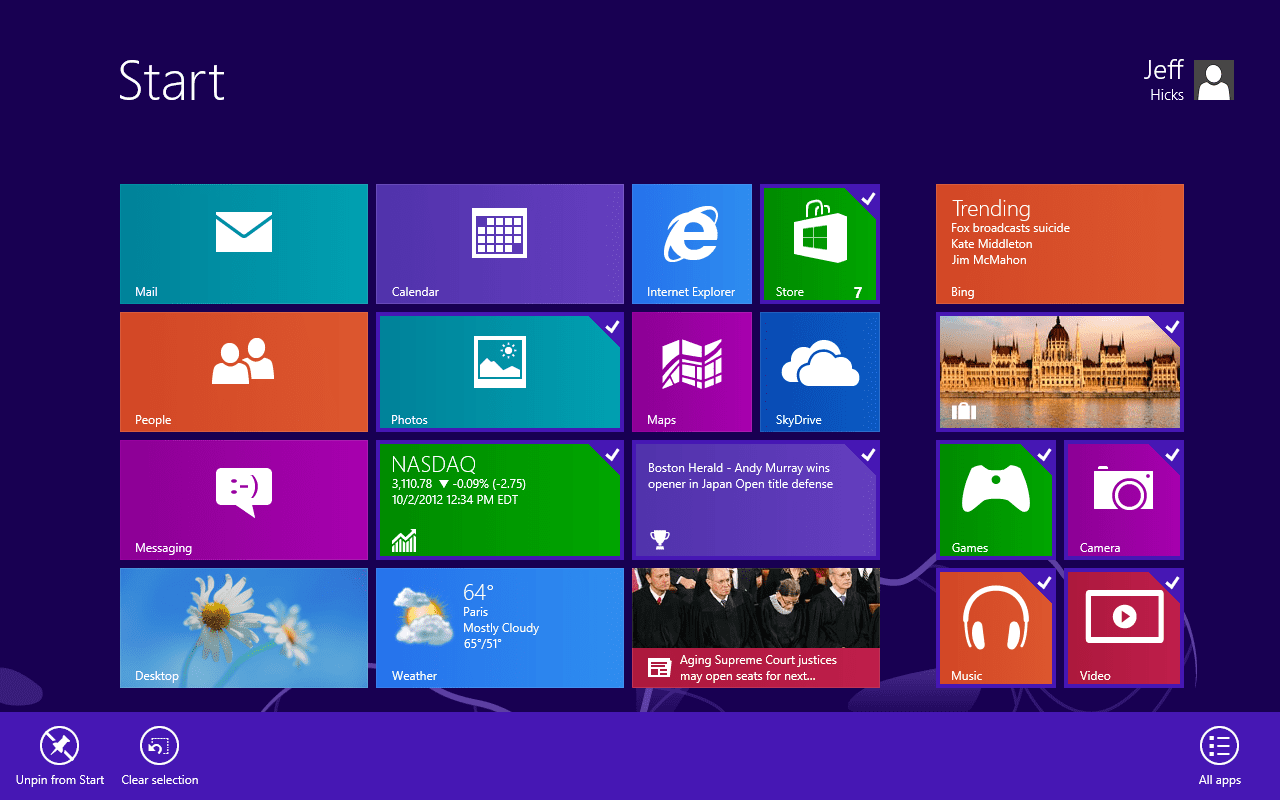The height and width of the screenshot is (800, 1280).
Task: Deselect the NASDAQ tile checkmark
Action: tap(612, 454)
